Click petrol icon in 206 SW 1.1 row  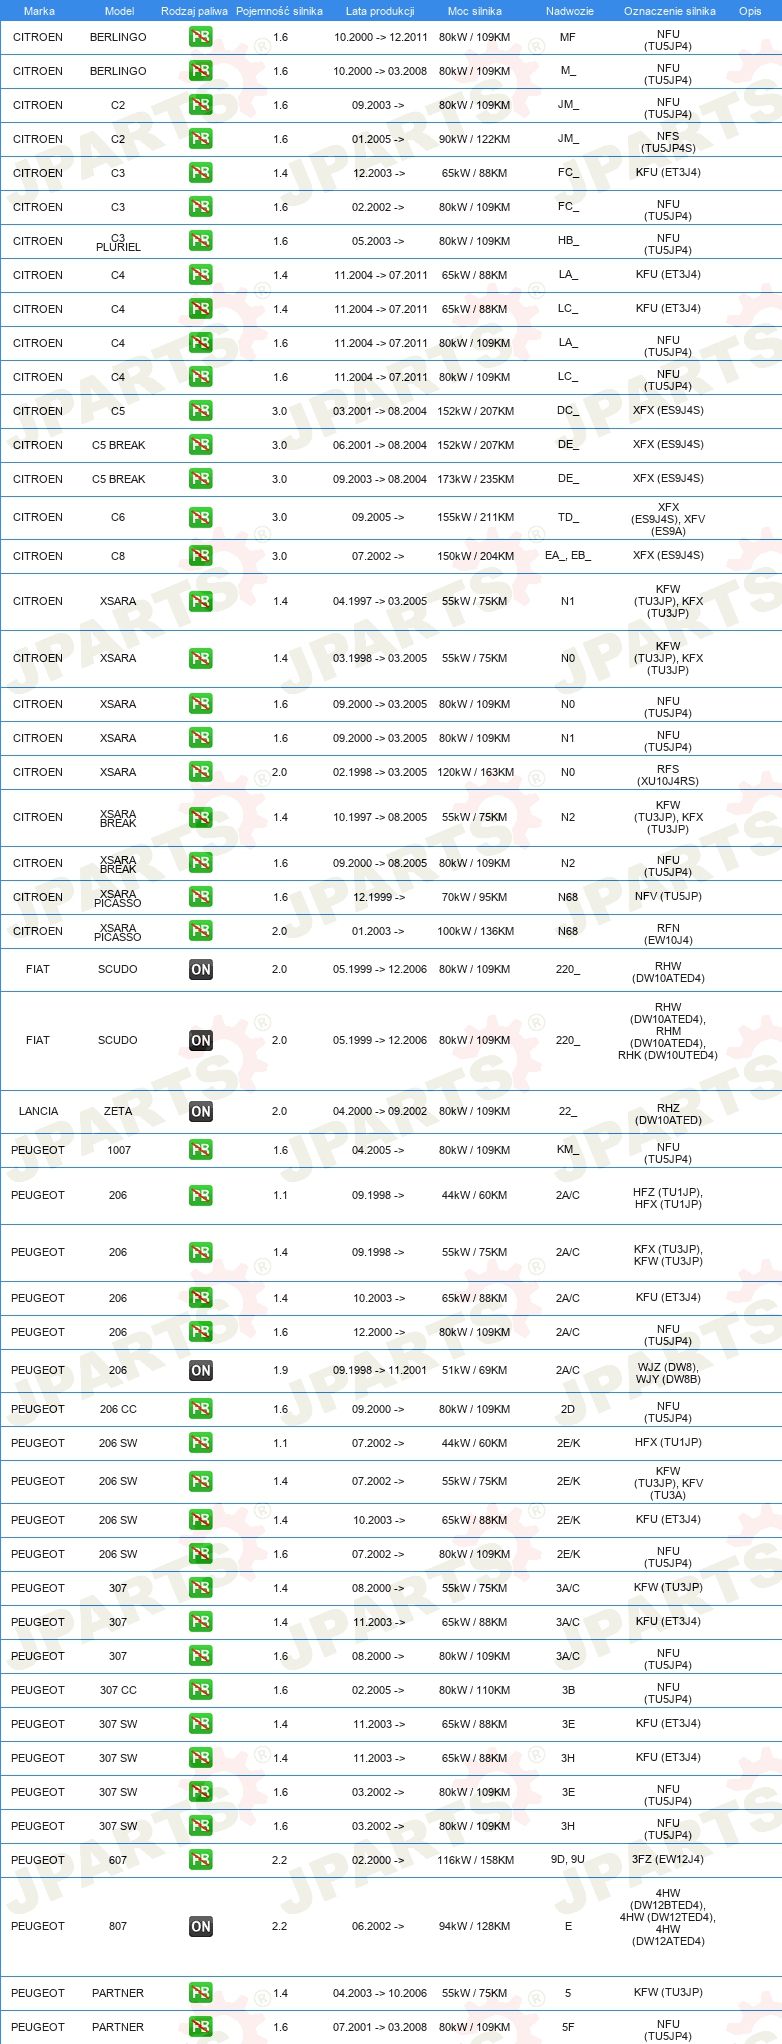click(x=201, y=1443)
